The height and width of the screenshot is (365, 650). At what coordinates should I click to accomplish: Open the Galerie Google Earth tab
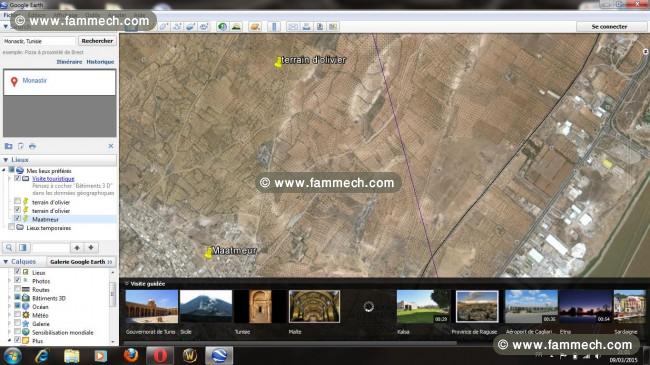pos(81,262)
